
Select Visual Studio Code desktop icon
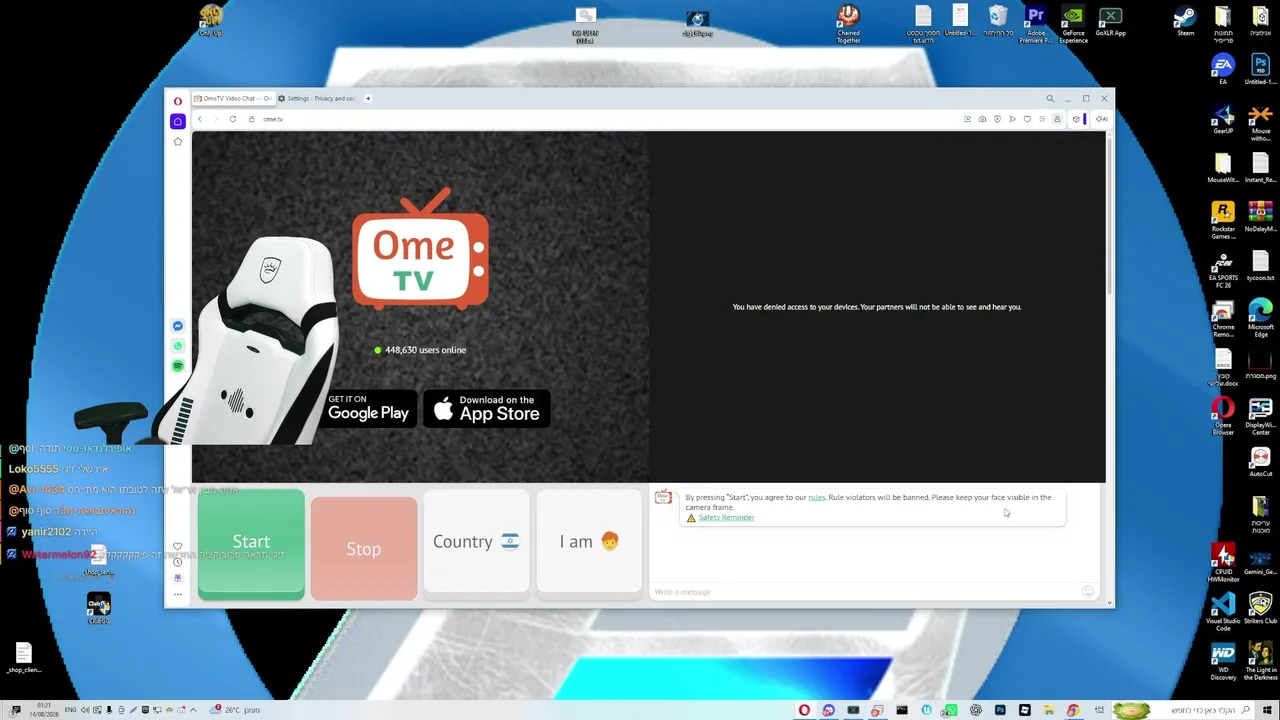point(1223,611)
